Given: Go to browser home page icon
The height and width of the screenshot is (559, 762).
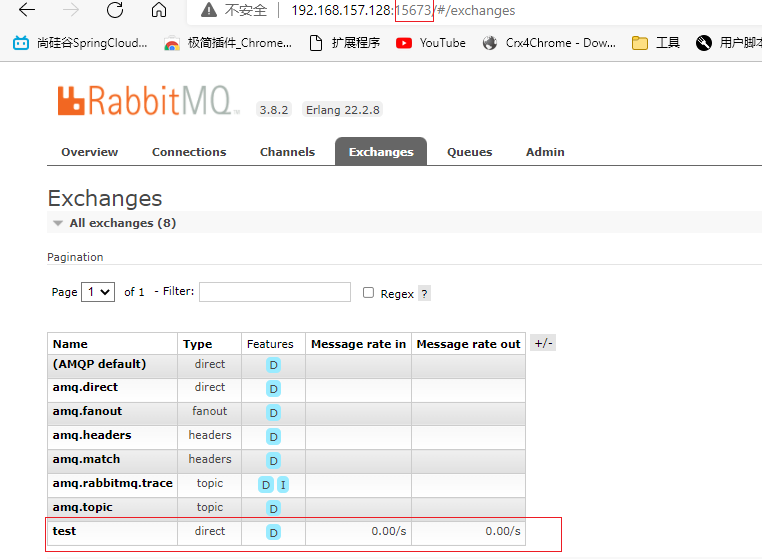Looking at the screenshot, I should click(x=159, y=10).
